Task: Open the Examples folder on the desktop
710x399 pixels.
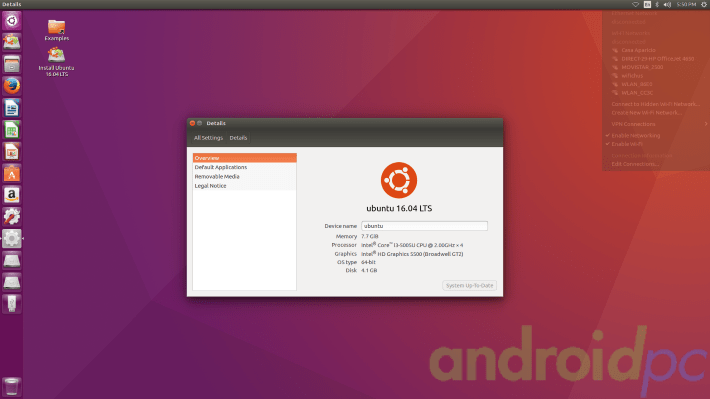Action: [57, 30]
